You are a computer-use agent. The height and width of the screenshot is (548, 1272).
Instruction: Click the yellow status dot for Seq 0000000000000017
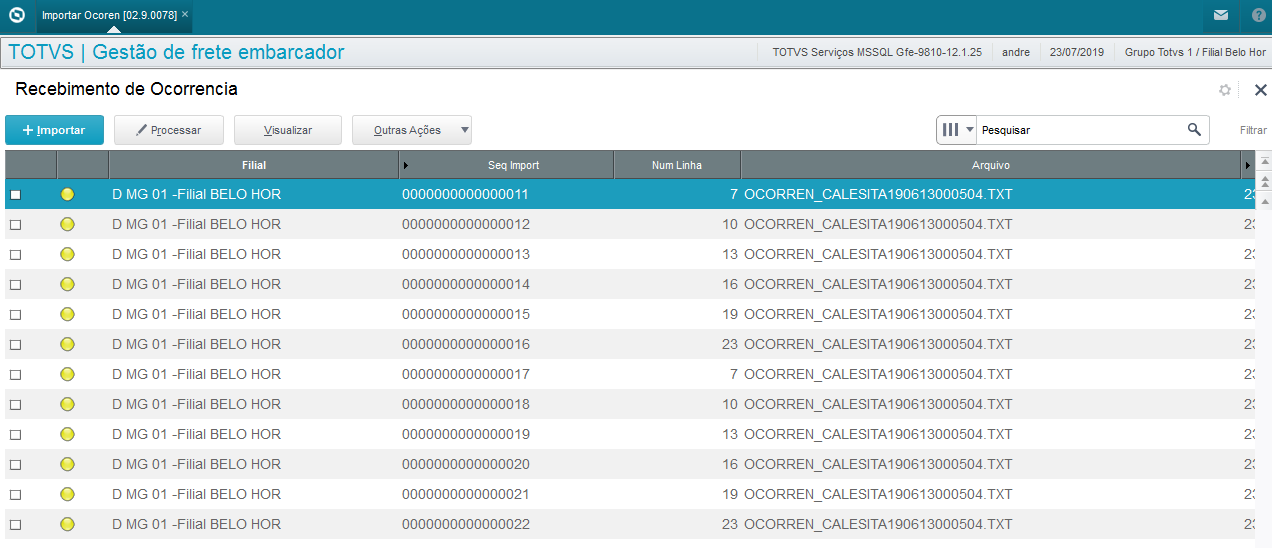(x=67, y=374)
